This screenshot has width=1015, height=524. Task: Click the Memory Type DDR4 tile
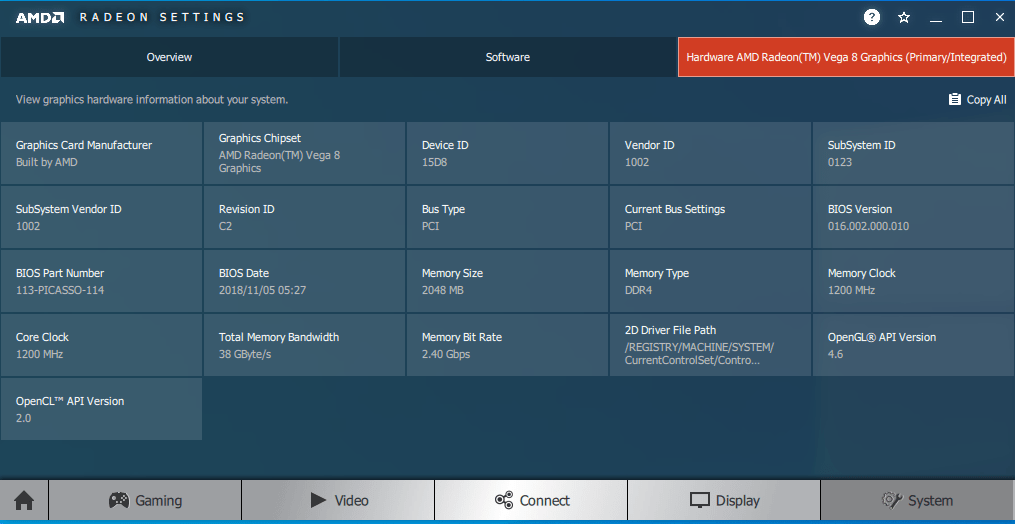(x=710, y=281)
